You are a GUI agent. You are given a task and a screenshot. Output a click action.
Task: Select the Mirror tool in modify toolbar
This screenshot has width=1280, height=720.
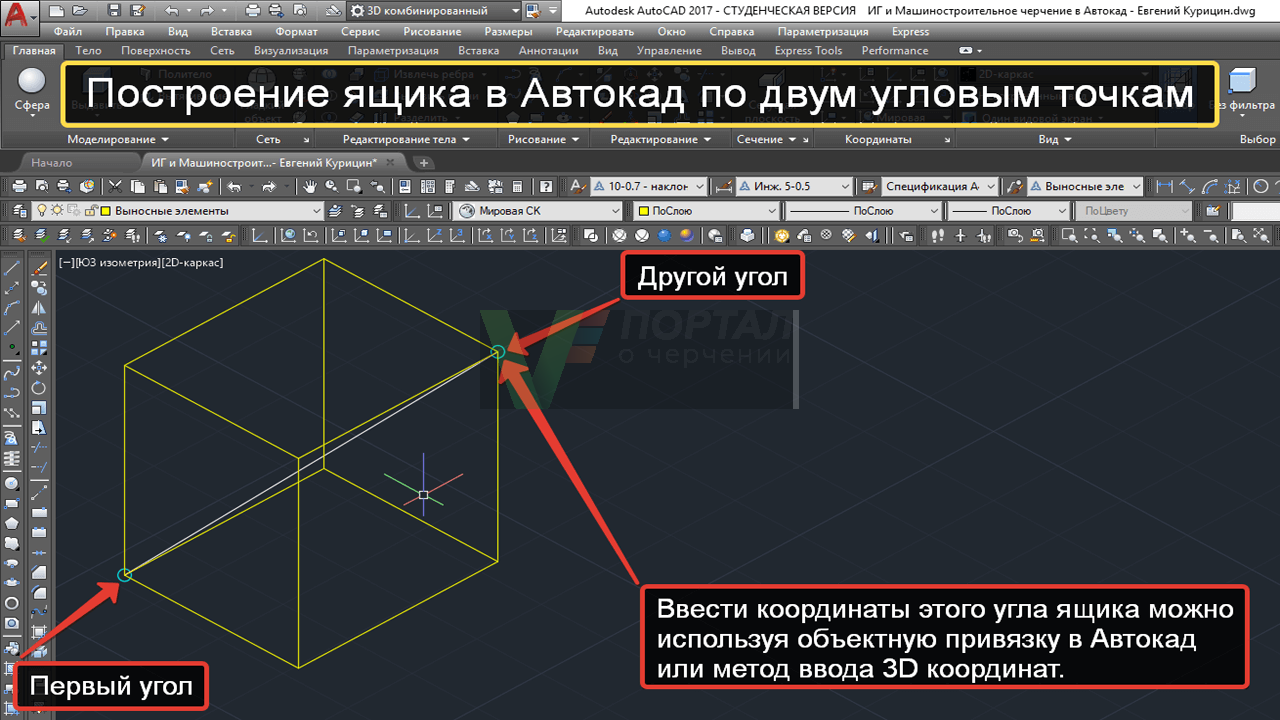tap(40, 309)
